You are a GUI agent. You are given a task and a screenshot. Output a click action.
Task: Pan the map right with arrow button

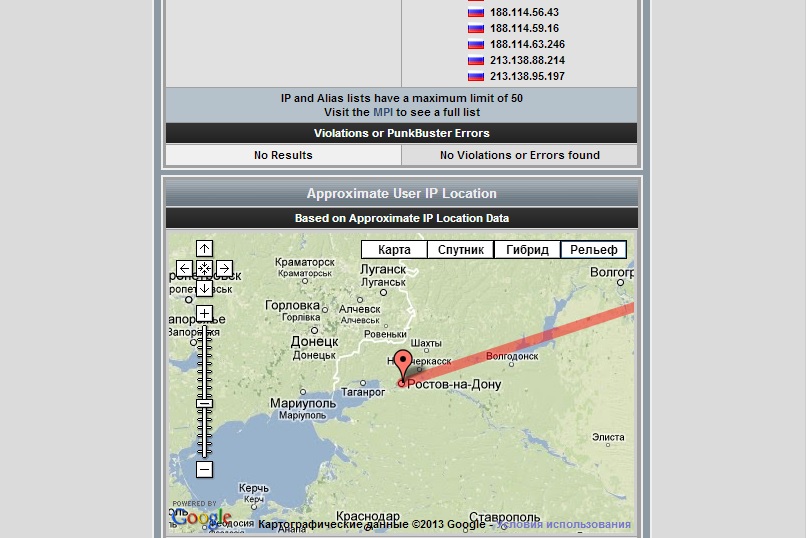tap(224, 268)
